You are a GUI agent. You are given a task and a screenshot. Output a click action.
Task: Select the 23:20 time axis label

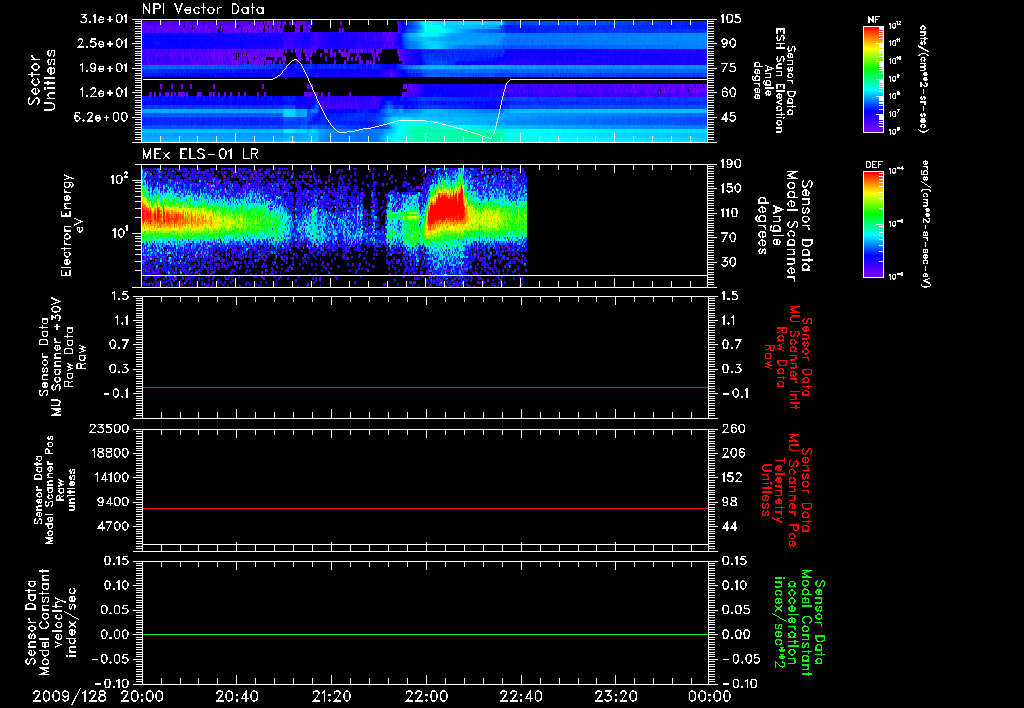point(615,696)
